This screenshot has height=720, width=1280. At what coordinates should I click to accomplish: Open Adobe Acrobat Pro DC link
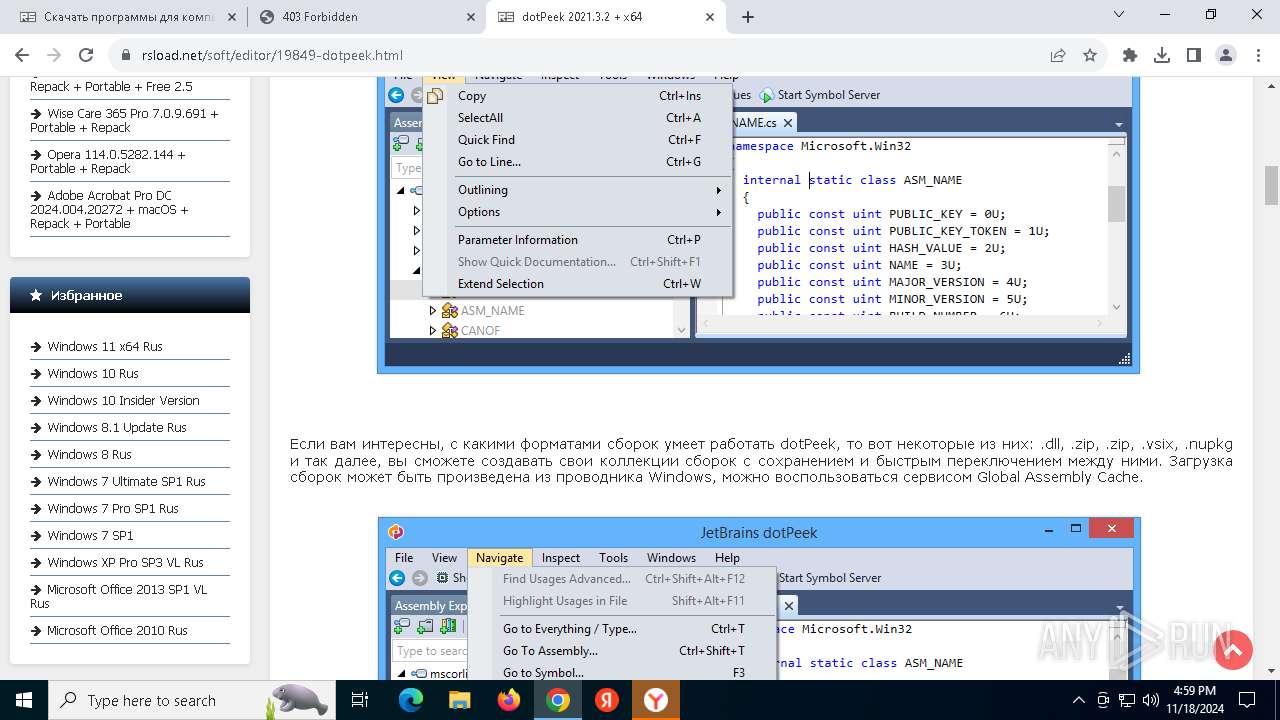[110, 210]
